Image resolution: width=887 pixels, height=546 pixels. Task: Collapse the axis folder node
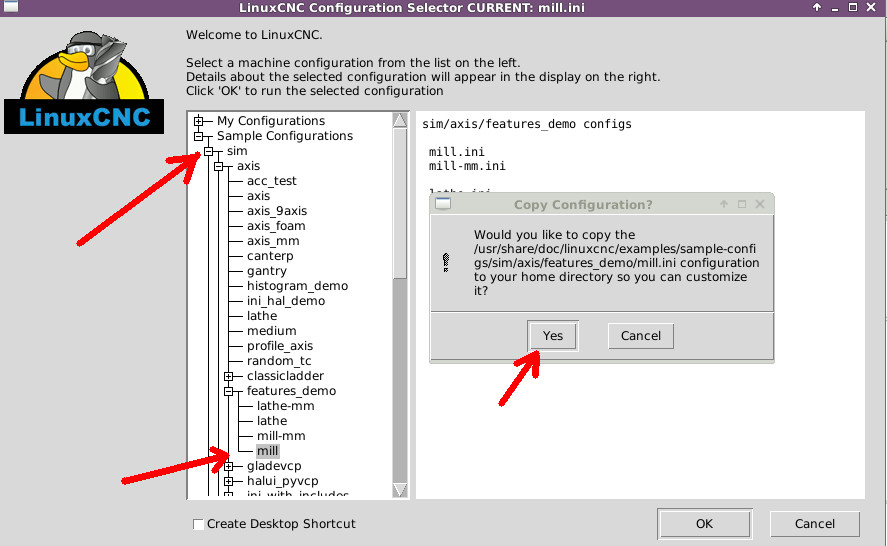pos(219,166)
